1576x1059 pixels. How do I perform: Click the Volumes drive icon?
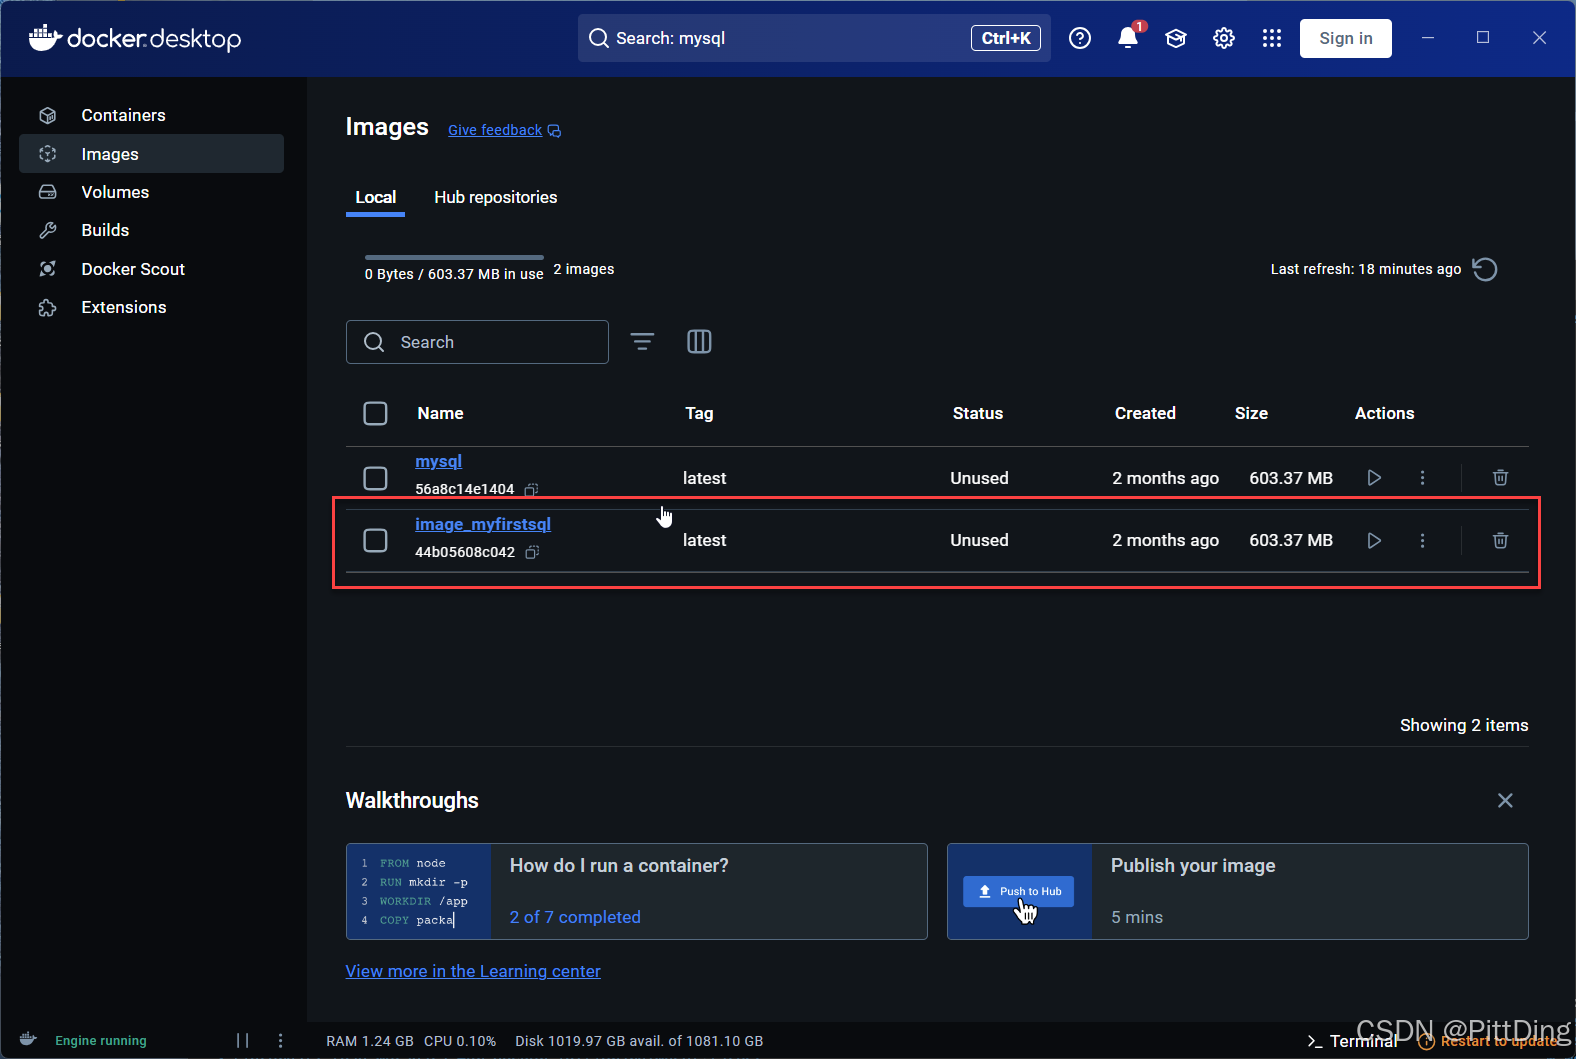point(47,192)
